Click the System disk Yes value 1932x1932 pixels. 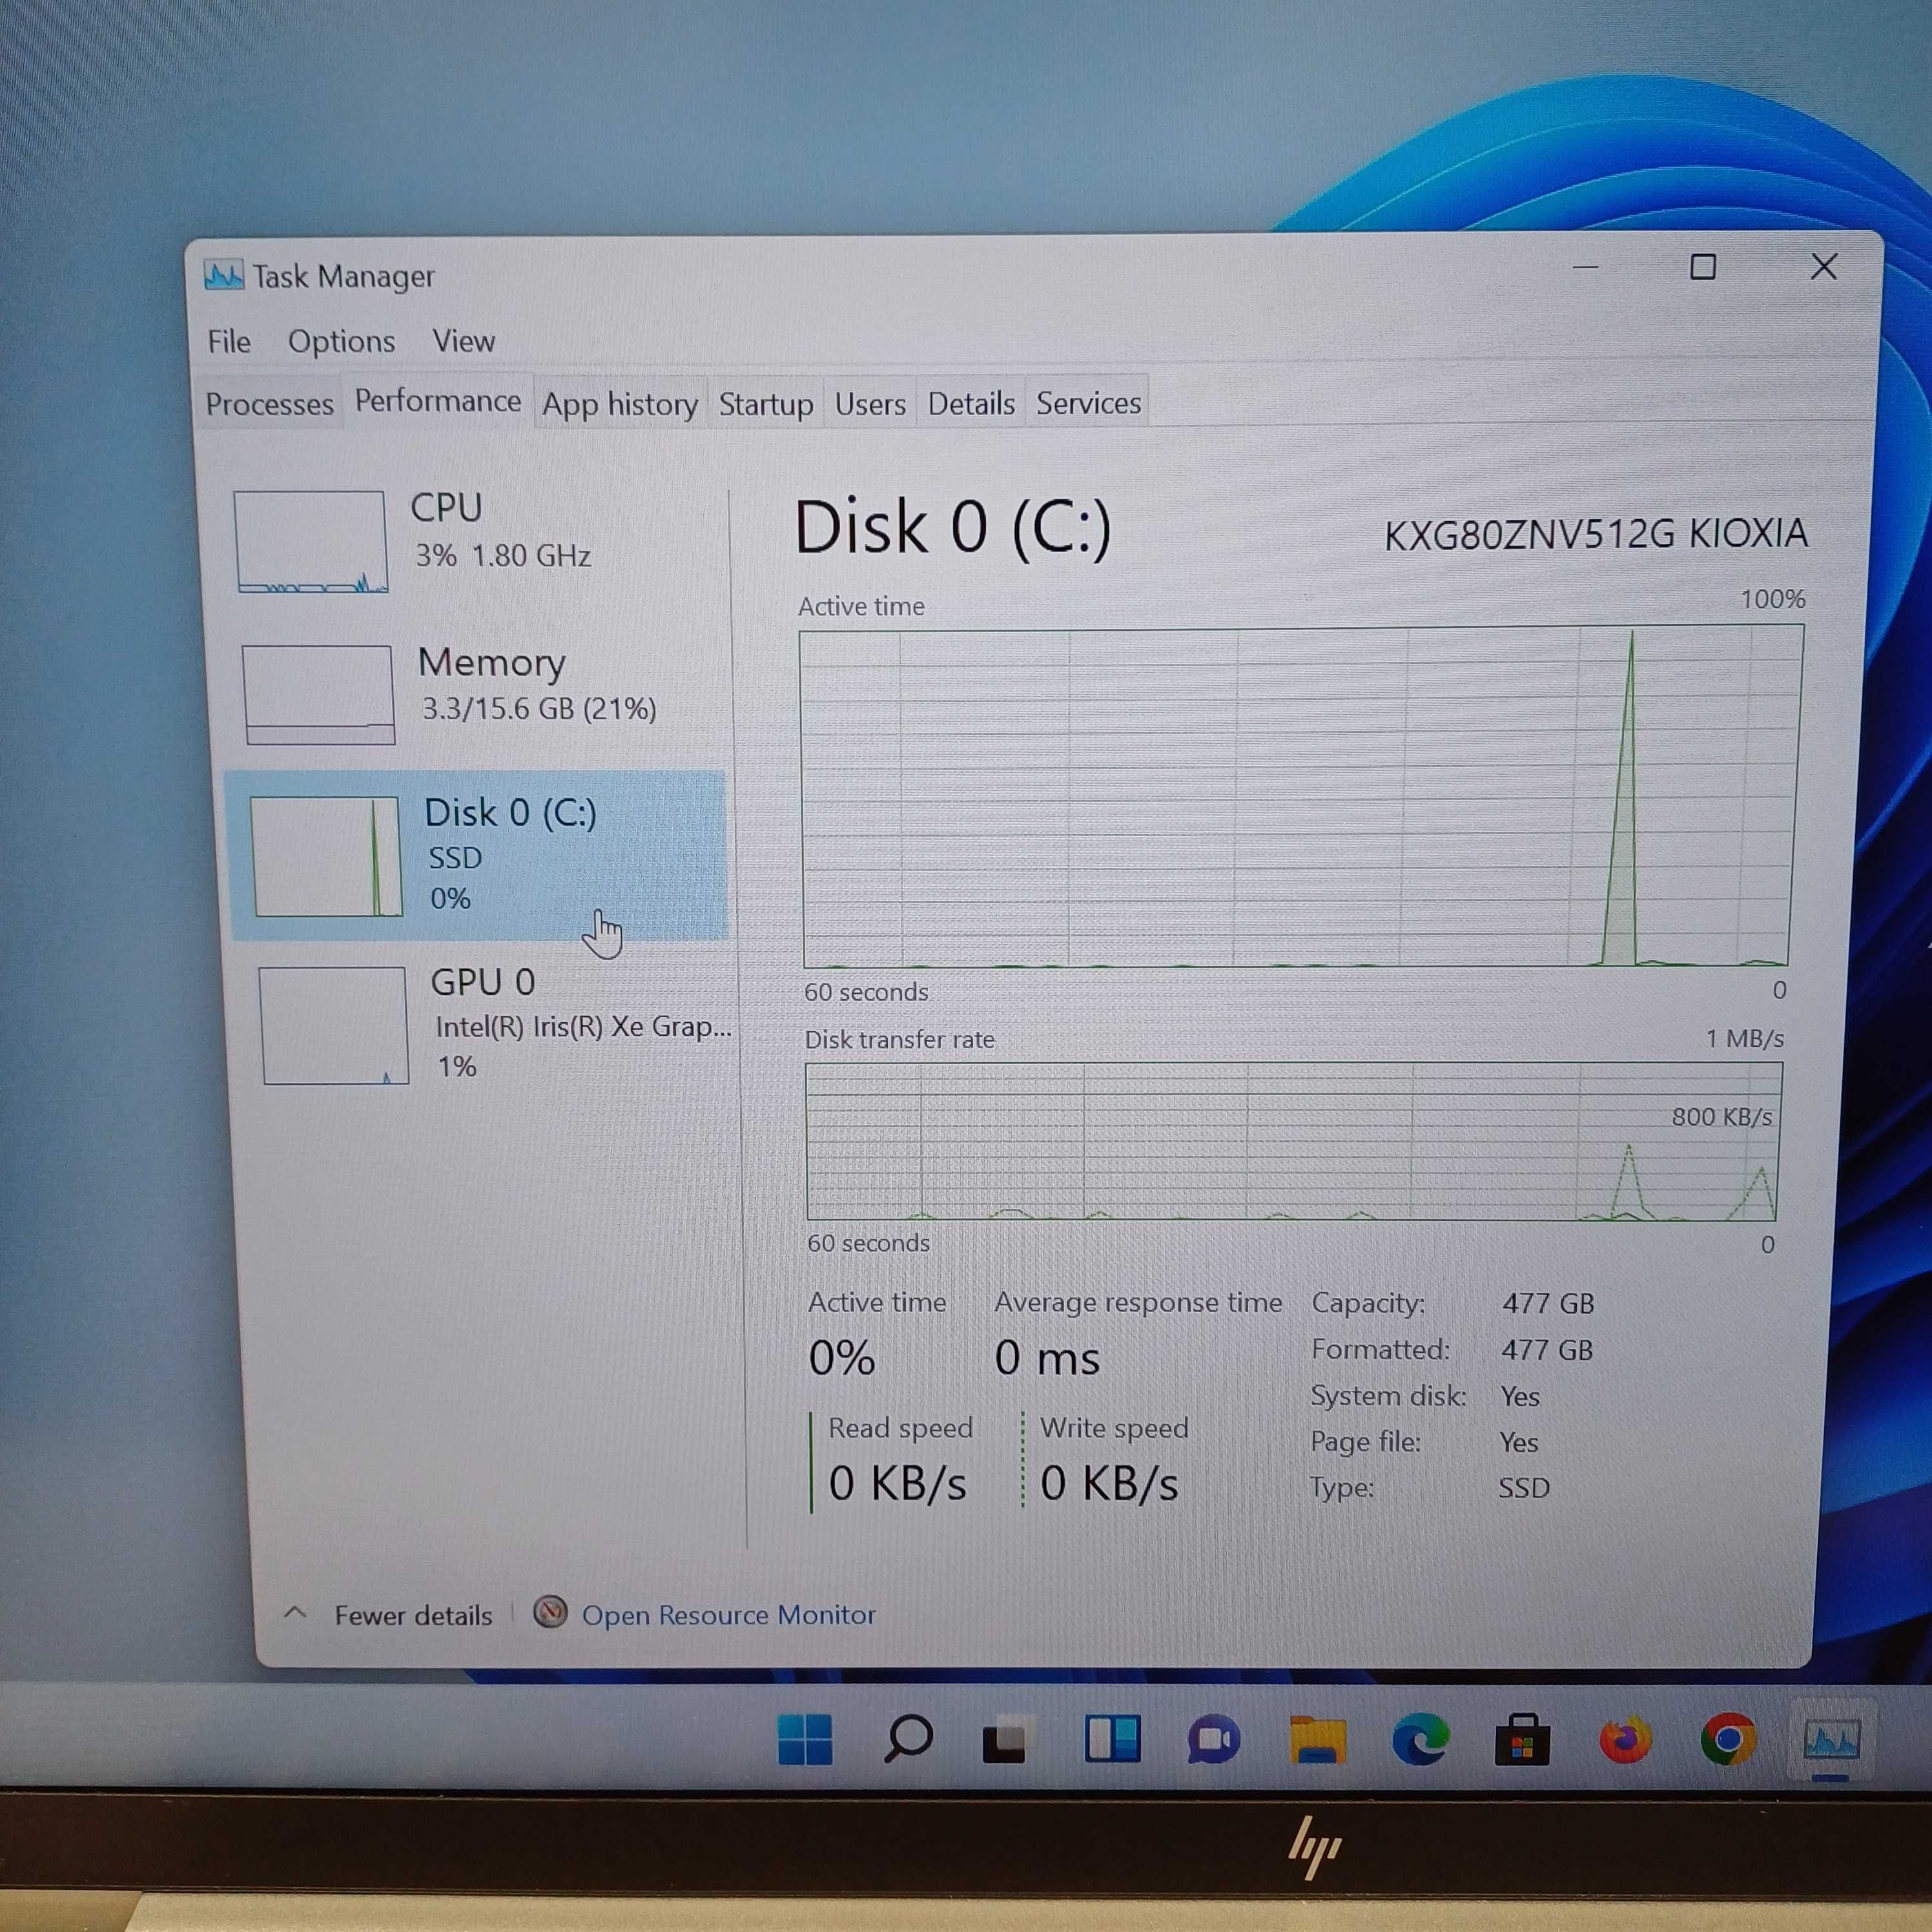coord(1520,1396)
